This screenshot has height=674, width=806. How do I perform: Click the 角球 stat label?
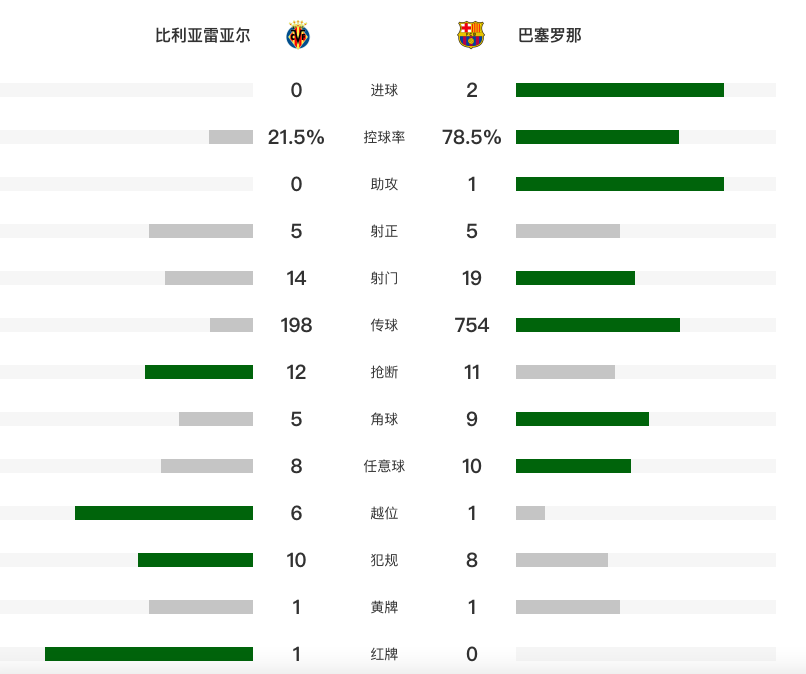[384, 420]
